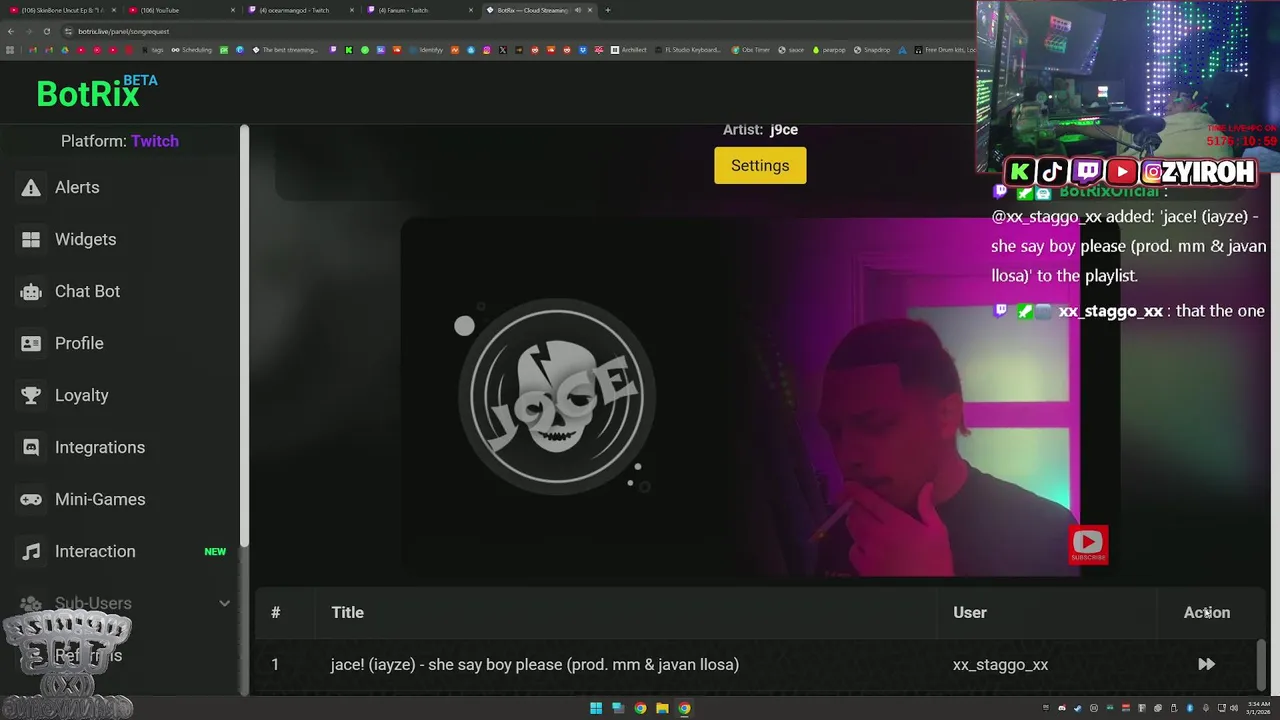Open the tags bookmark
The width and height of the screenshot is (1280, 720).
152,50
